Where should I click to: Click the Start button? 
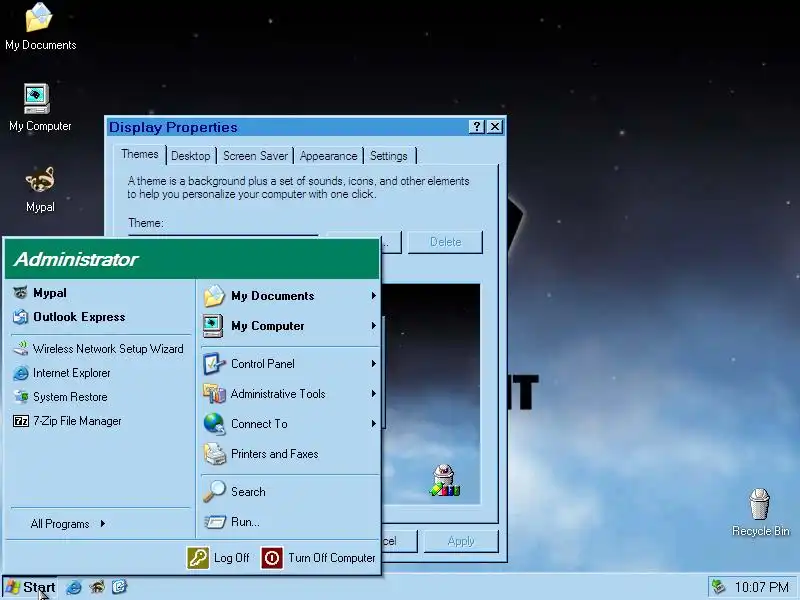click(30, 587)
